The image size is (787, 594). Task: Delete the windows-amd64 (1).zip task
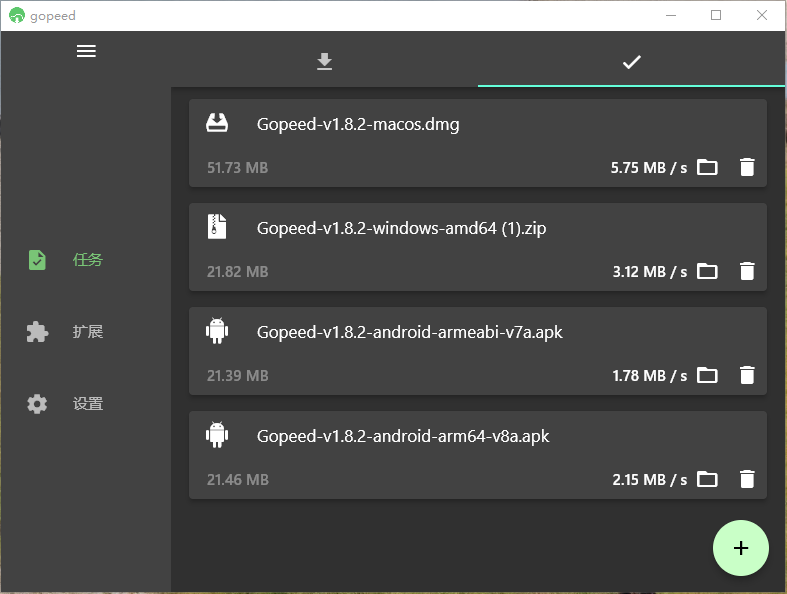pos(746,271)
